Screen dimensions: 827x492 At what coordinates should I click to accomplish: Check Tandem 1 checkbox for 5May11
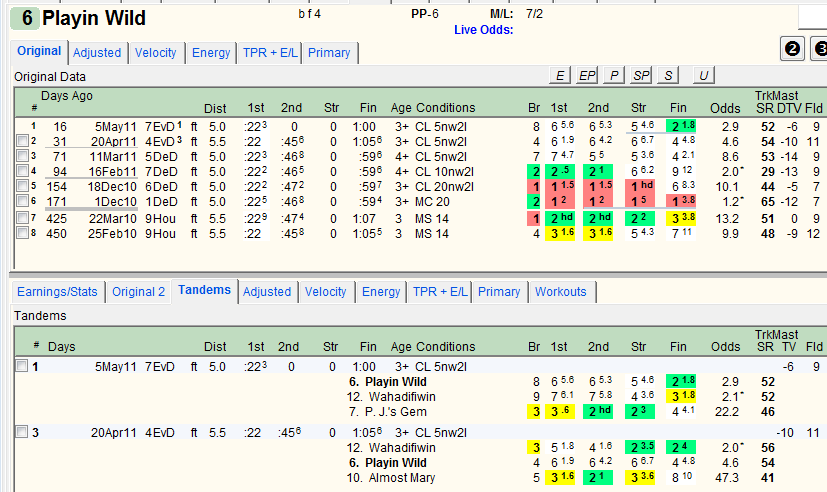click(x=22, y=365)
